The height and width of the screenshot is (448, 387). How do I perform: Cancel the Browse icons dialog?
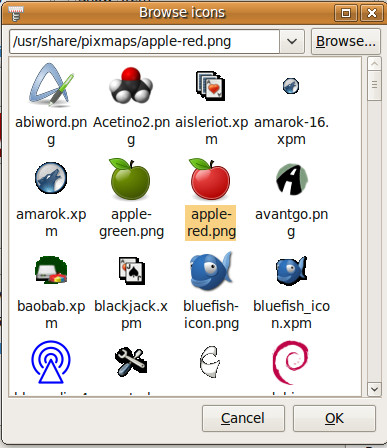tap(243, 418)
